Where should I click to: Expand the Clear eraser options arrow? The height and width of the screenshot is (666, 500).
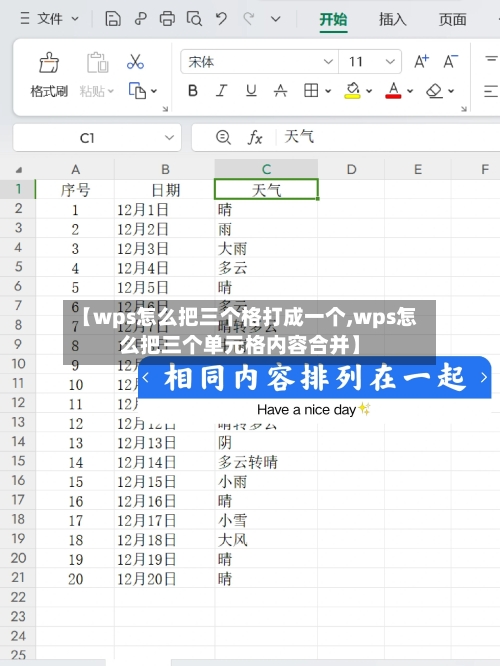coord(451,91)
